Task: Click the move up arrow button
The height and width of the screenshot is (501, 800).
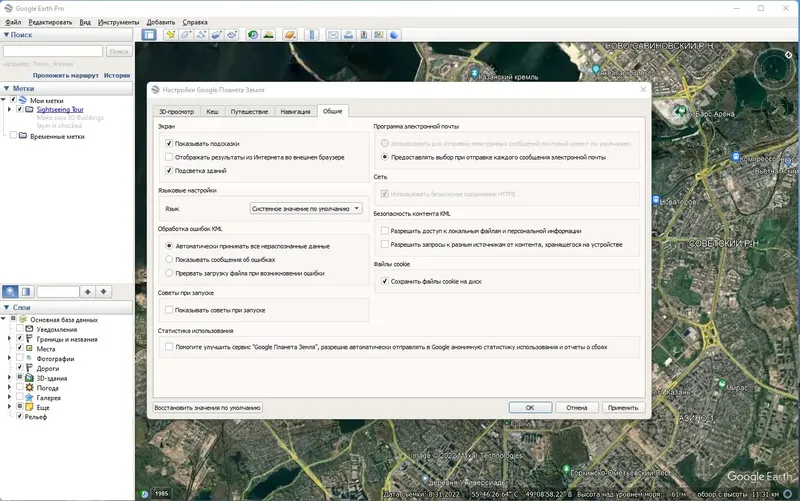Action: click(88, 291)
